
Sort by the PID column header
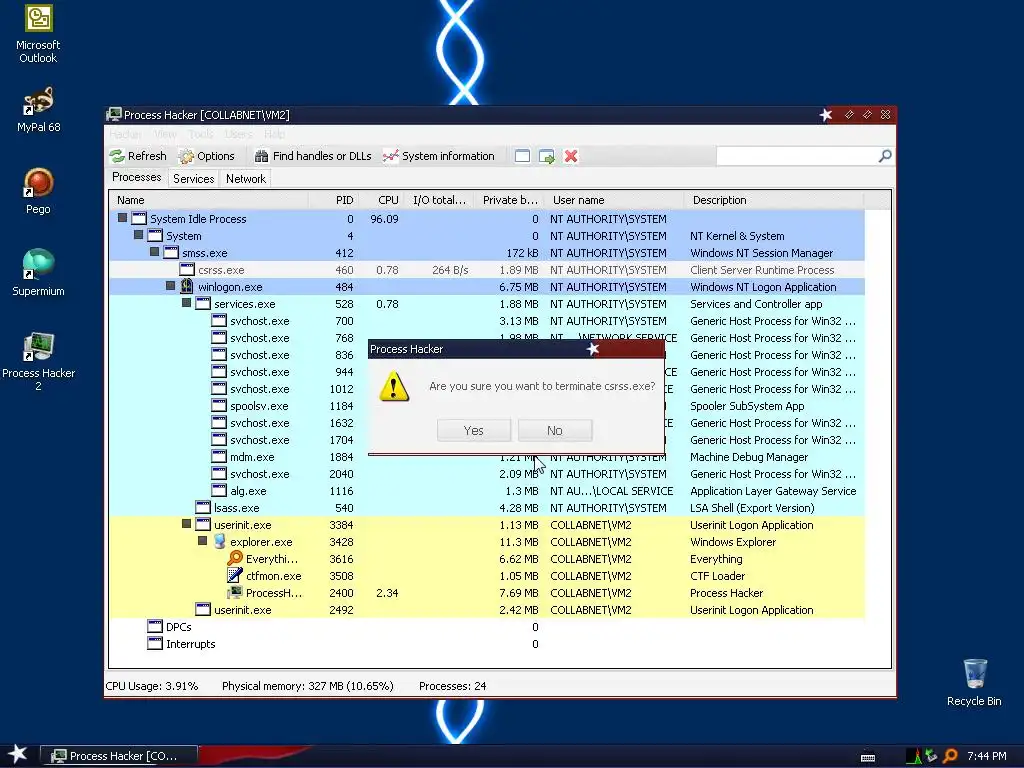click(332, 200)
